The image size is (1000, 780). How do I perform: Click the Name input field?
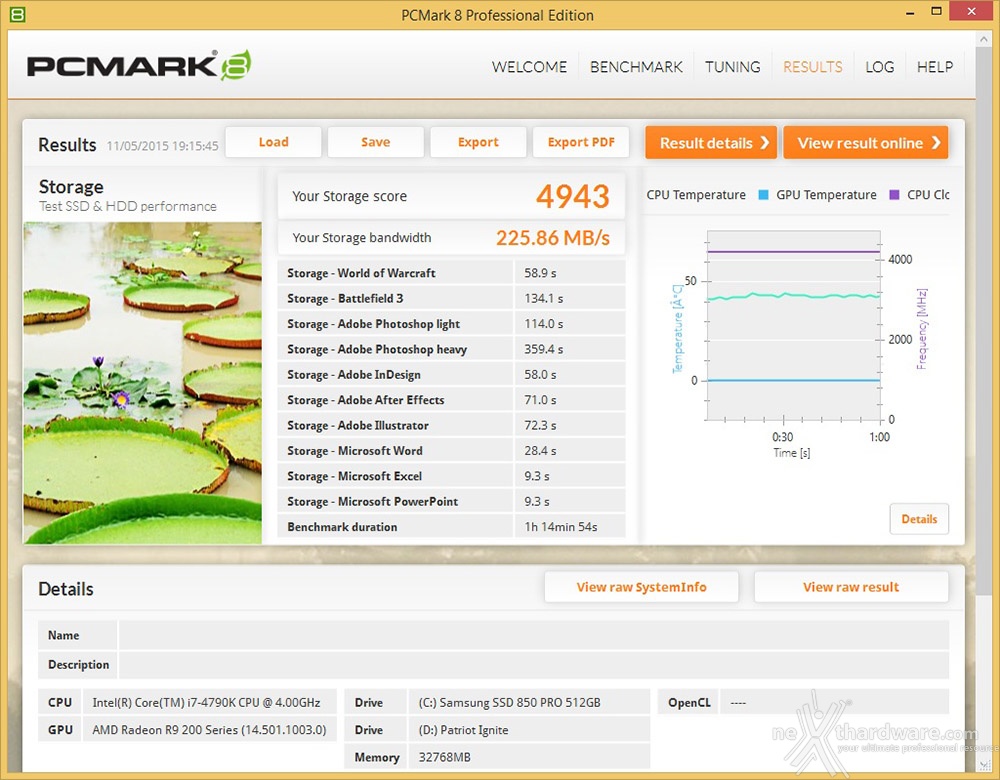point(534,635)
